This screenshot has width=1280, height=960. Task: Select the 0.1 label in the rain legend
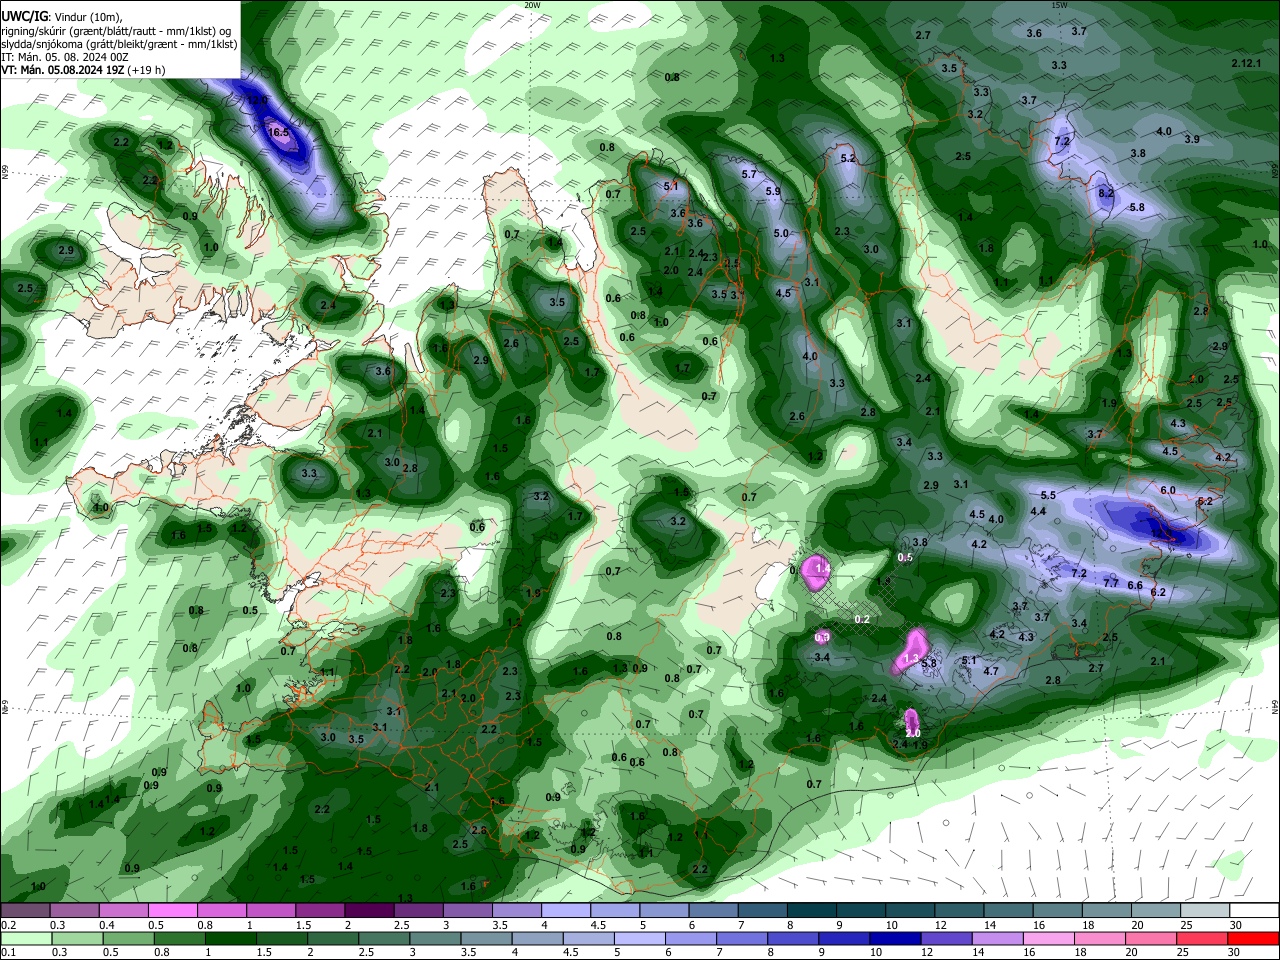click(x=9, y=952)
